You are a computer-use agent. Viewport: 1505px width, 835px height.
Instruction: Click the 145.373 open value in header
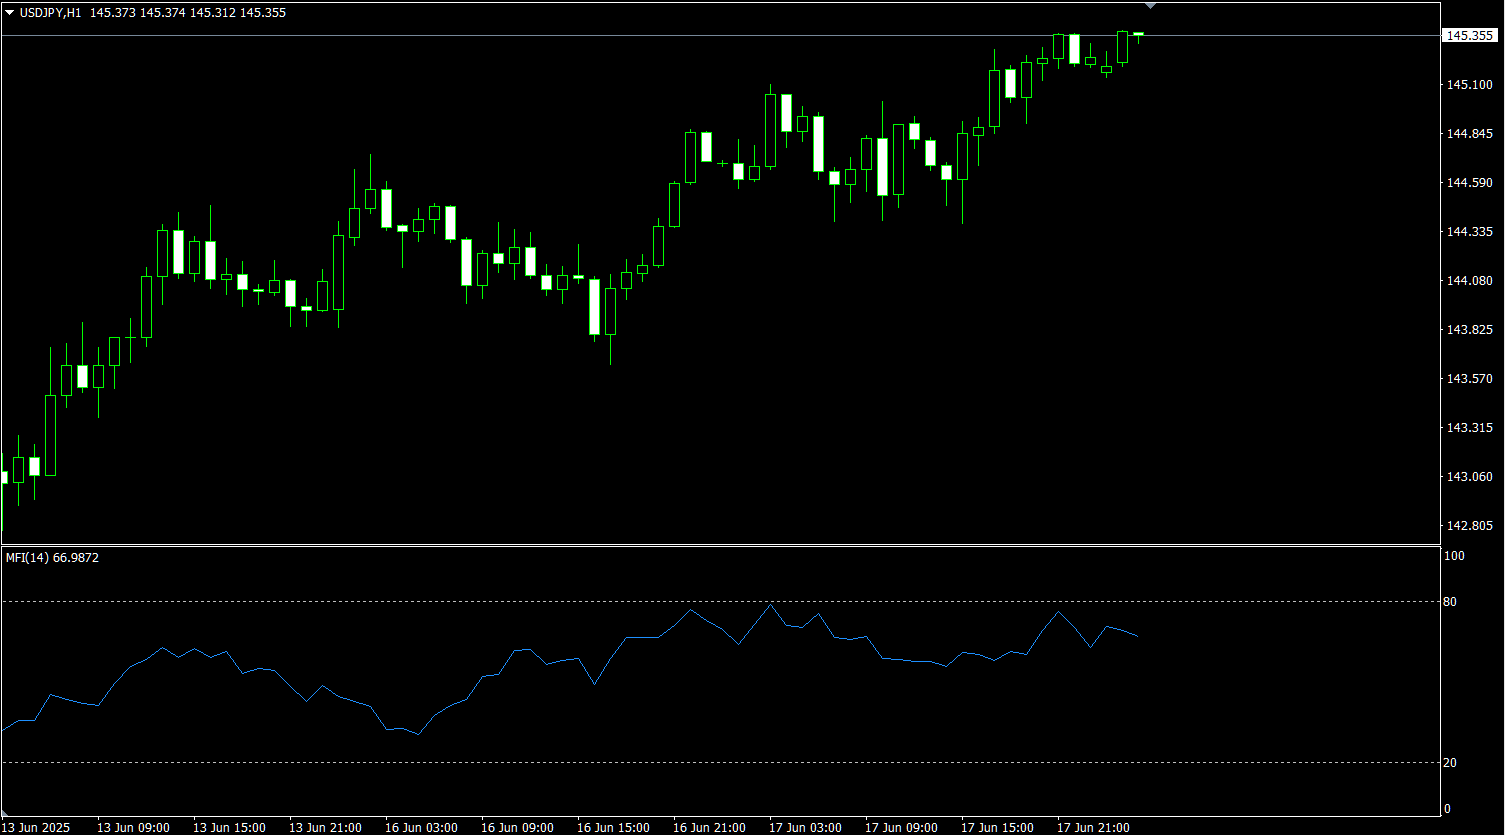(112, 13)
